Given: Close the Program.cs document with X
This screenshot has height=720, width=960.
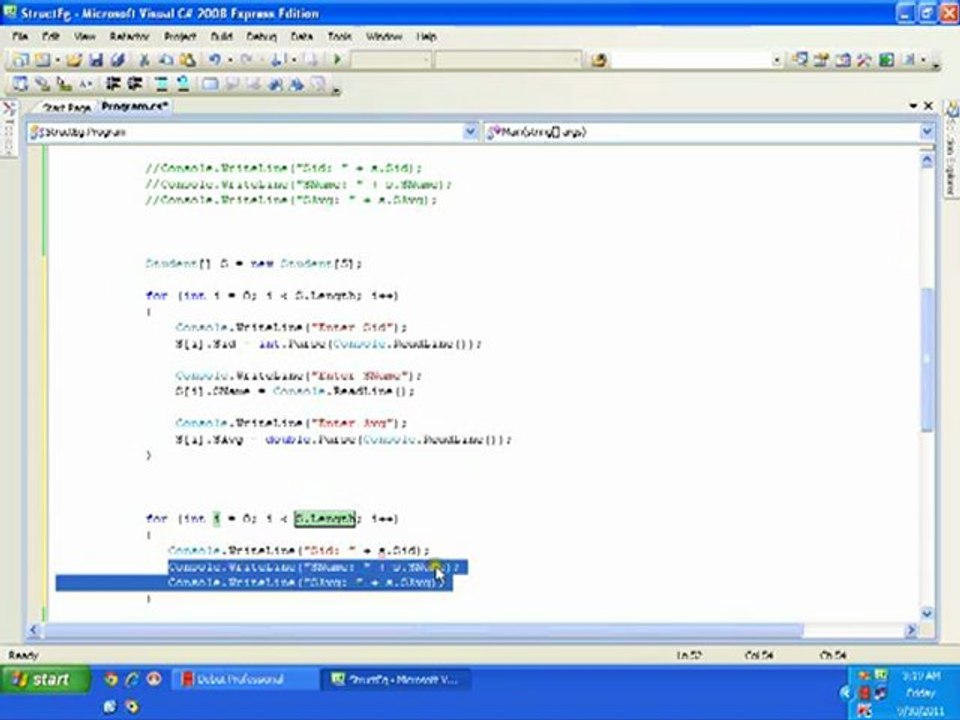Looking at the screenshot, I should pyautogui.click(x=928, y=106).
